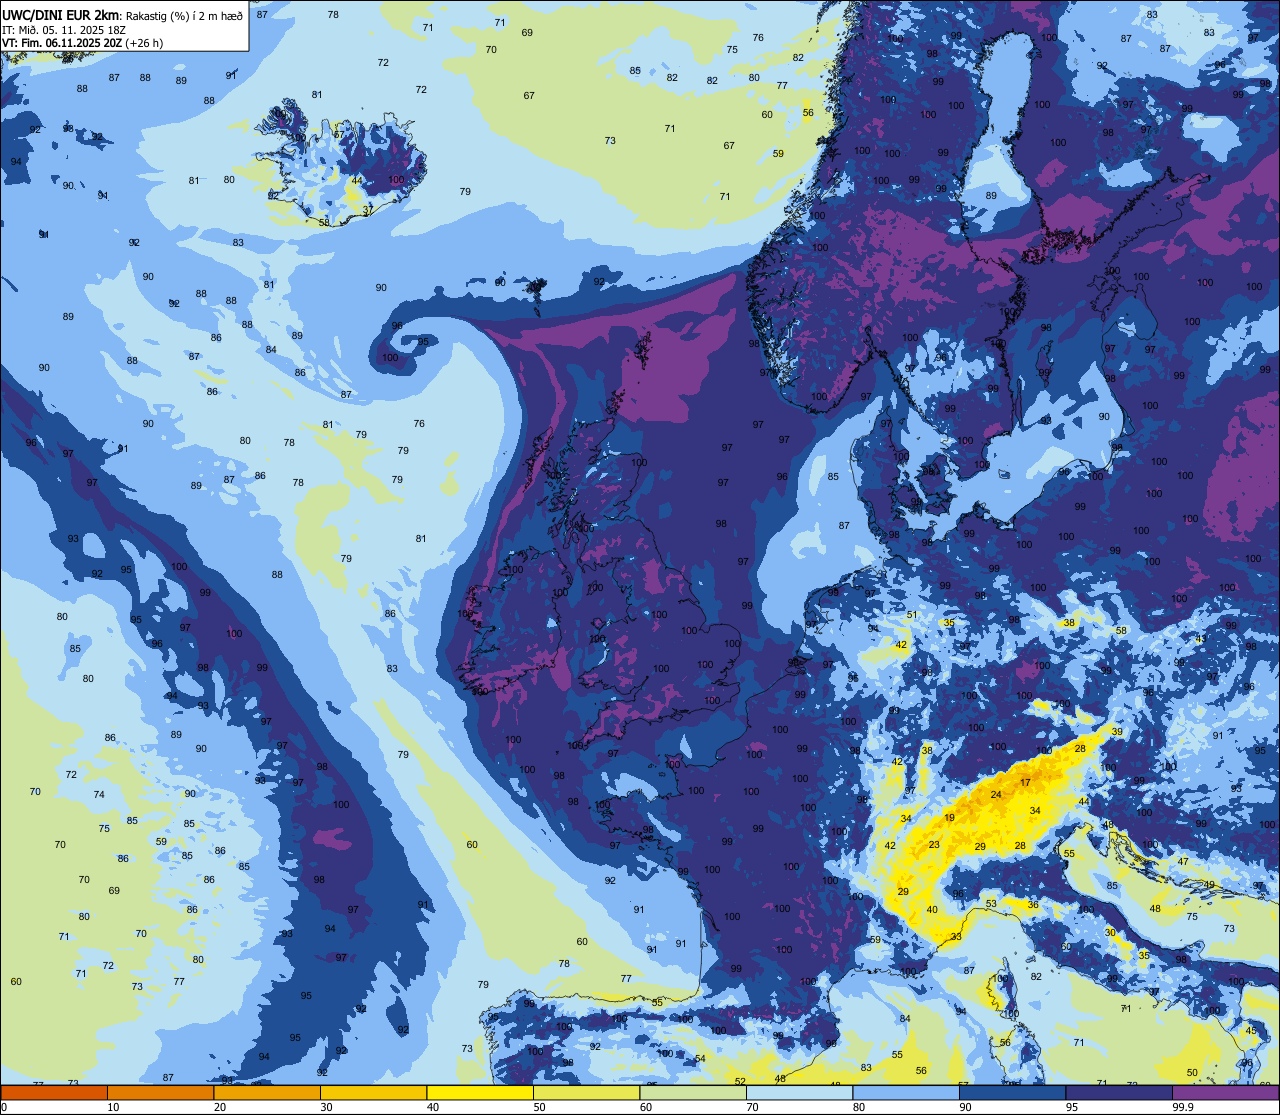Choose the 70–80 light blue legend swatch
The width and height of the screenshot is (1280, 1115).
pos(799,1093)
